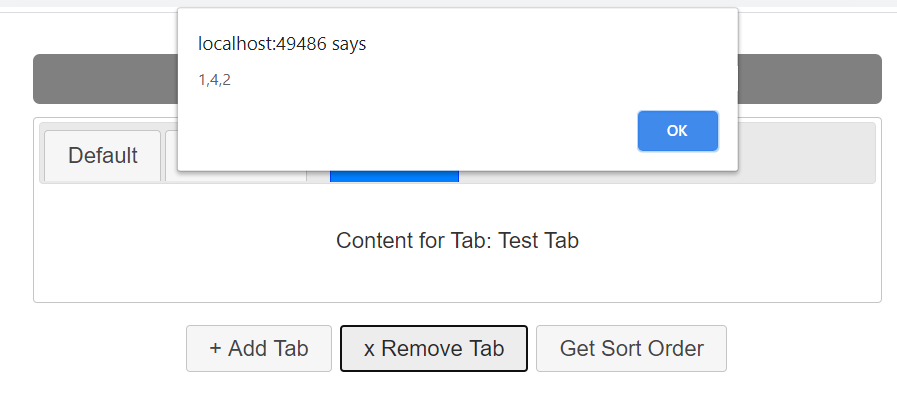The width and height of the screenshot is (897, 395).
Task: Click the + Add Tab button
Action: pos(259,349)
